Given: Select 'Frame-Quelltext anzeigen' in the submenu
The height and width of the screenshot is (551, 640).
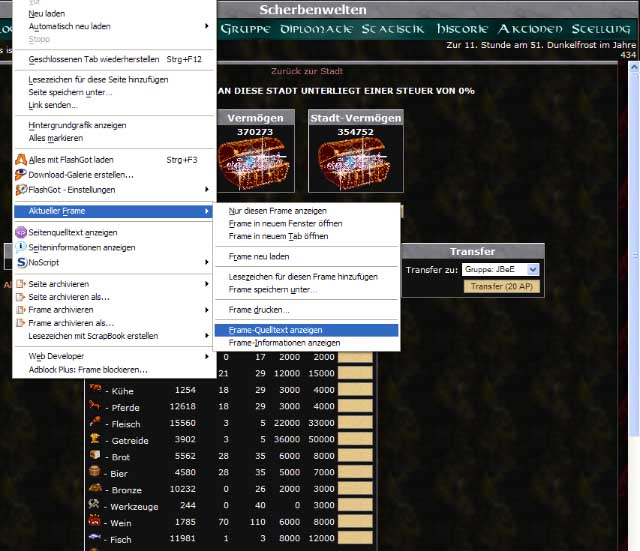Looking at the screenshot, I should [306, 329].
